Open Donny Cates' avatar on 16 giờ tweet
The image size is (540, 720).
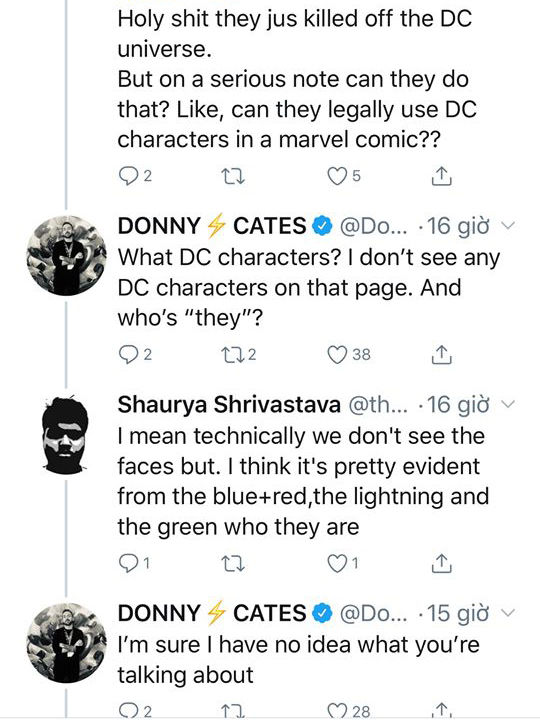tap(67, 255)
